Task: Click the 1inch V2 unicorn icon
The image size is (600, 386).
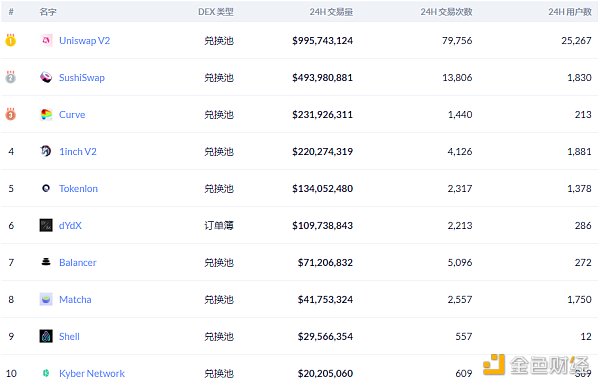Action: [46, 151]
